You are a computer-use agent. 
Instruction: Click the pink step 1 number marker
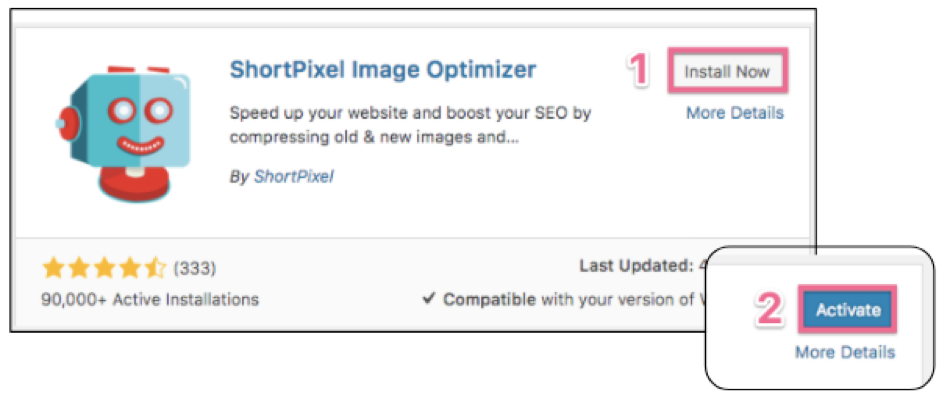coord(642,71)
